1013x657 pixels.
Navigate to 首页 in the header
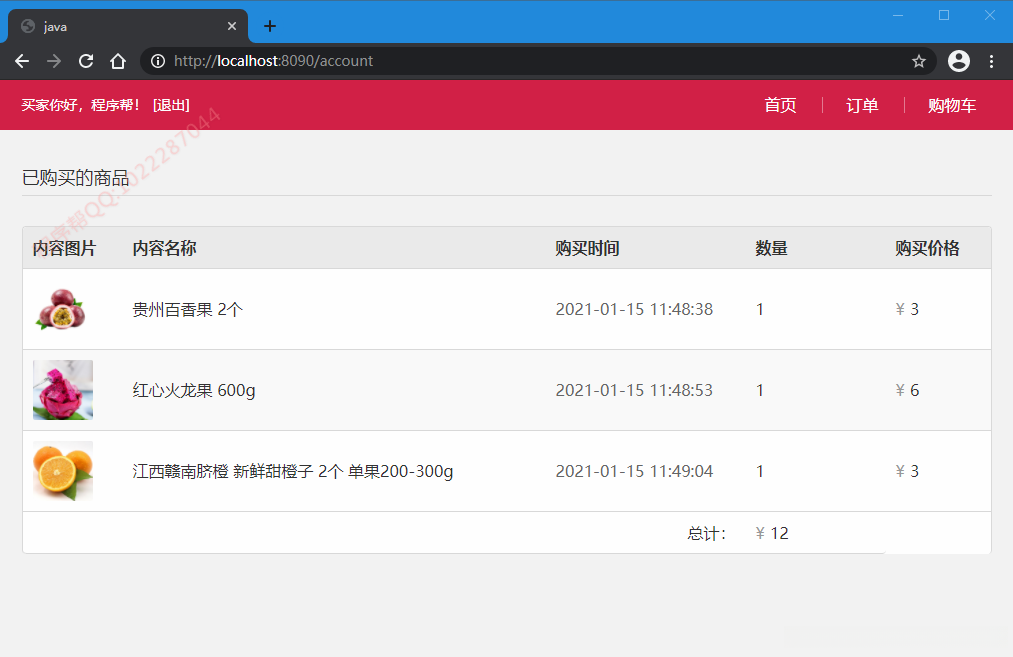pyautogui.click(x=780, y=105)
